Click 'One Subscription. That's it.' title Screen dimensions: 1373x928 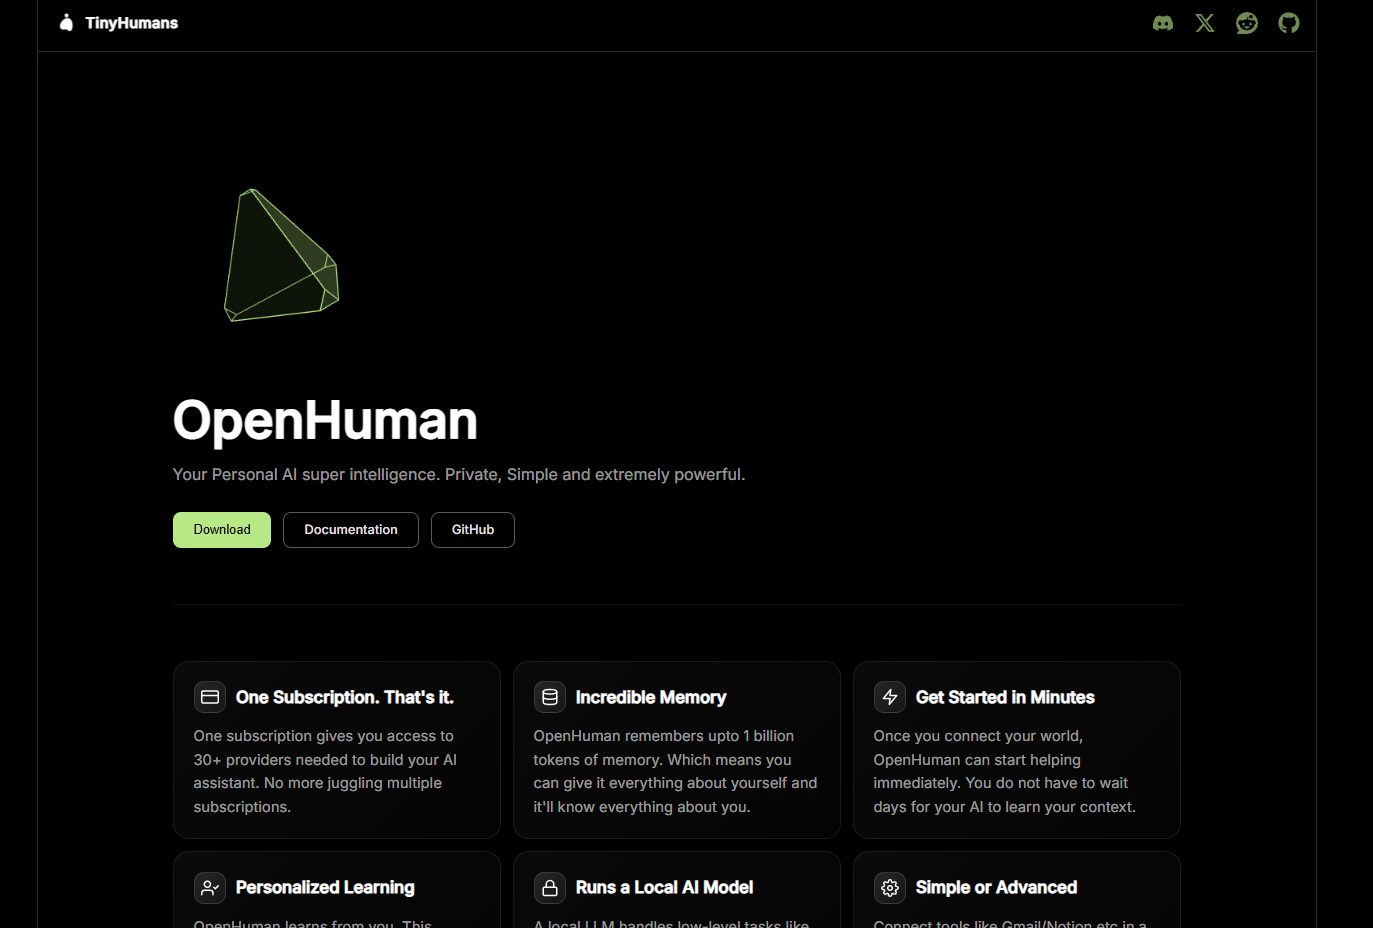[x=345, y=697]
